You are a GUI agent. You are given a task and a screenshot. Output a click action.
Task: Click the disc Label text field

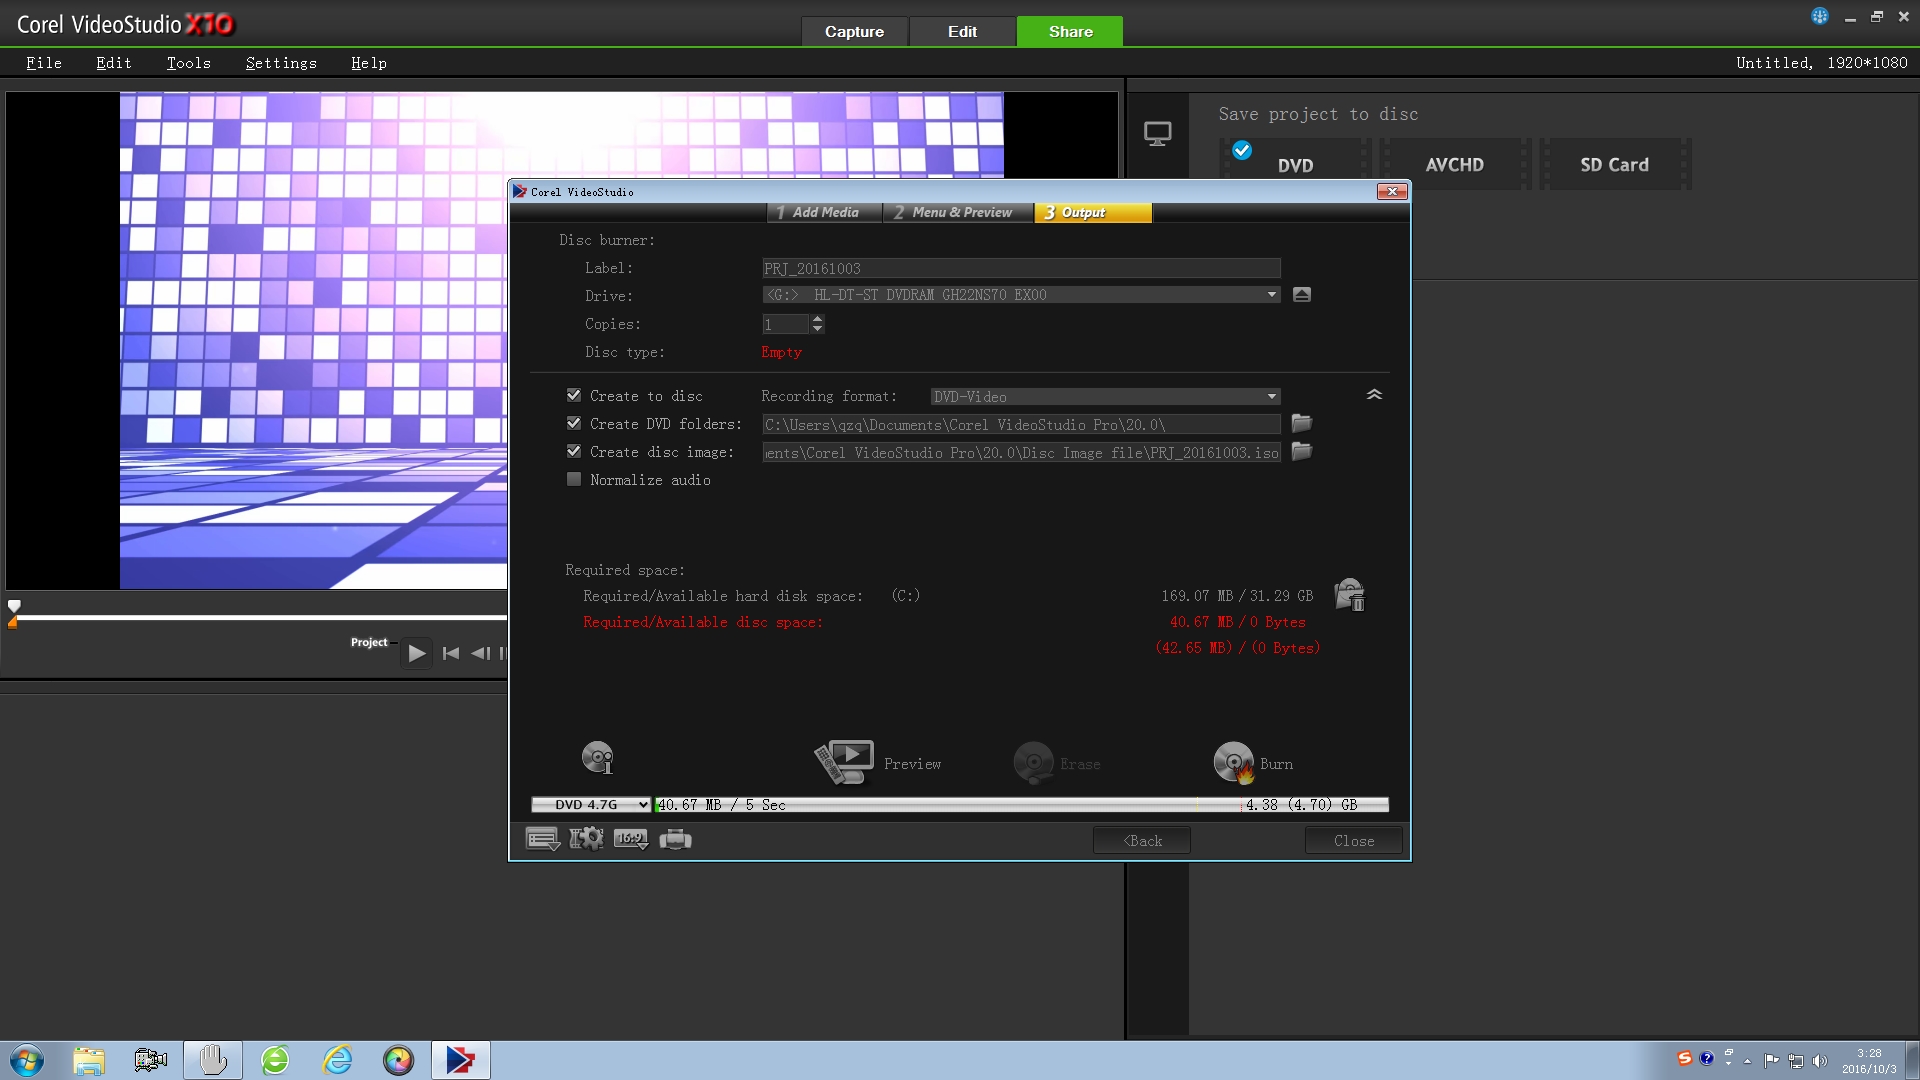click(1021, 268)
